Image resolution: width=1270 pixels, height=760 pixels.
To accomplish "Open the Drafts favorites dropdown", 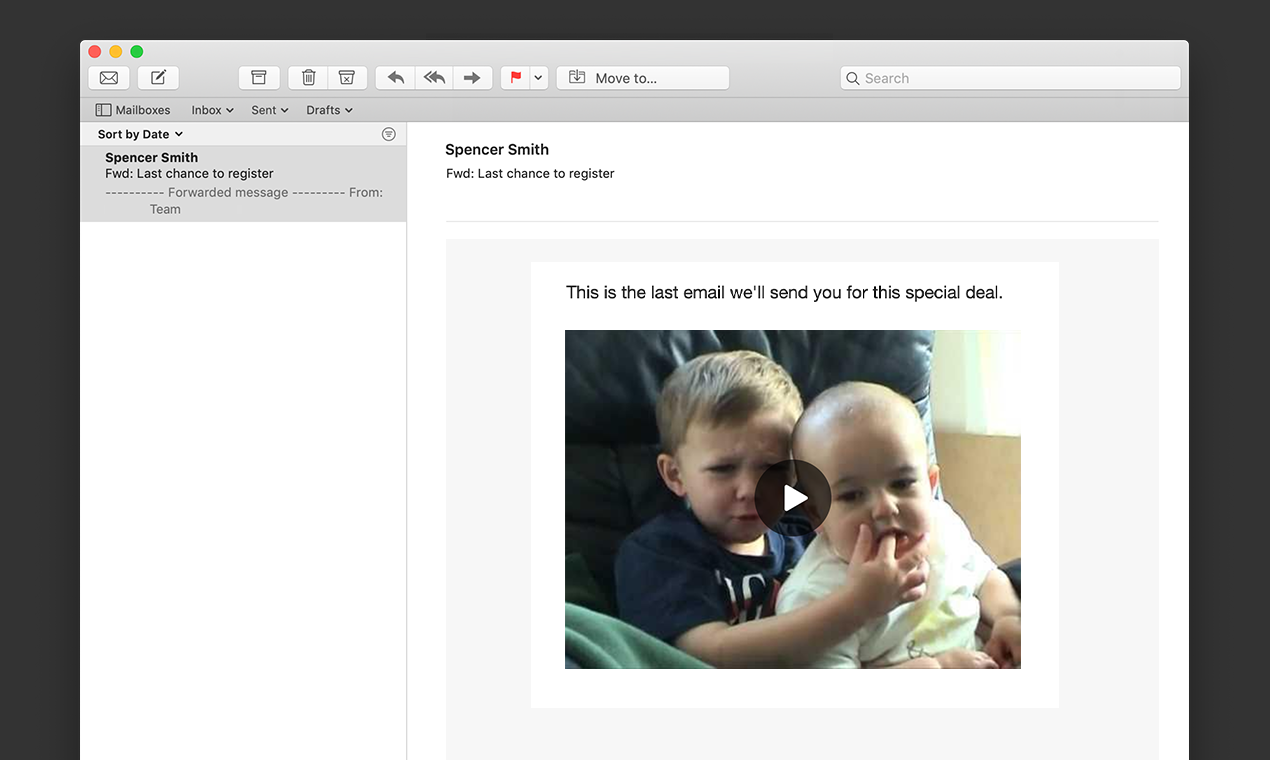I will click(x=329, y=110).
